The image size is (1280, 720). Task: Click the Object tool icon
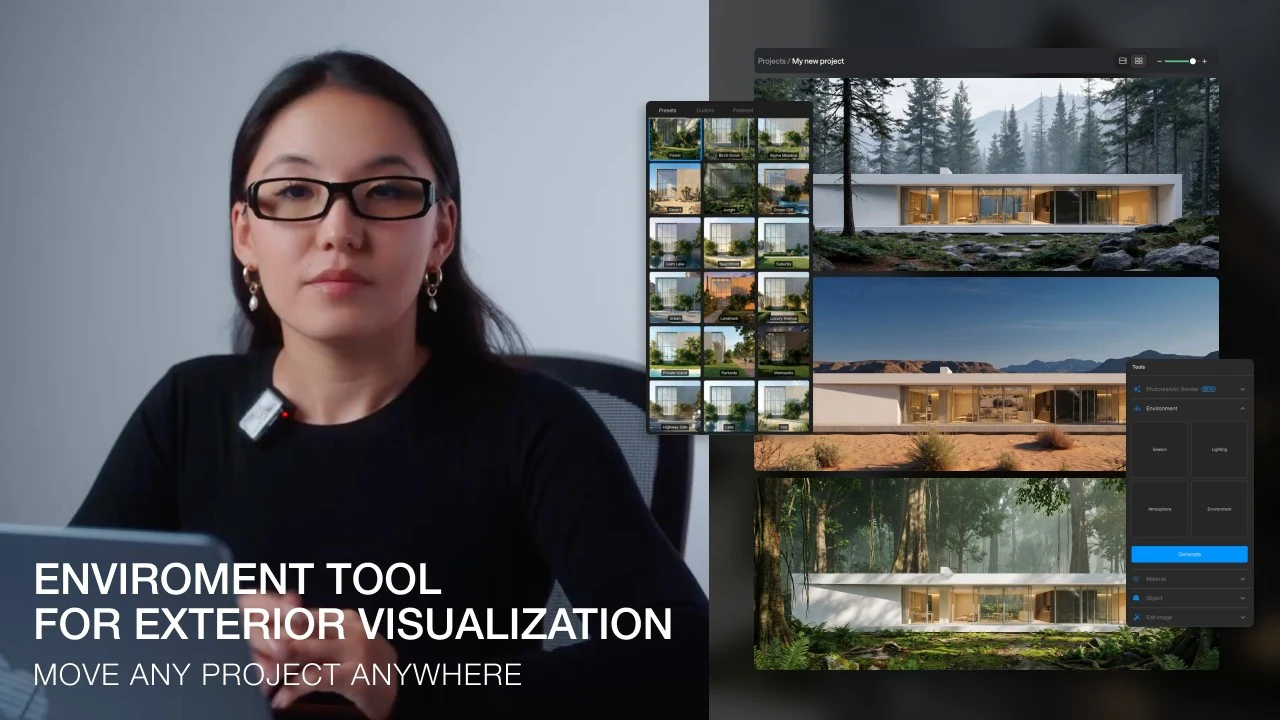pyautogui.click(x=1138, y=598)
